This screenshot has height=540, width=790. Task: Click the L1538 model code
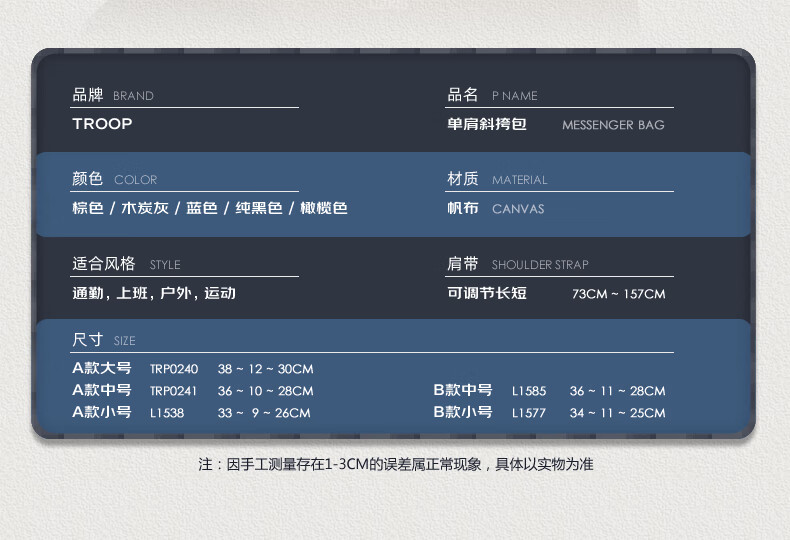(167, 414)
